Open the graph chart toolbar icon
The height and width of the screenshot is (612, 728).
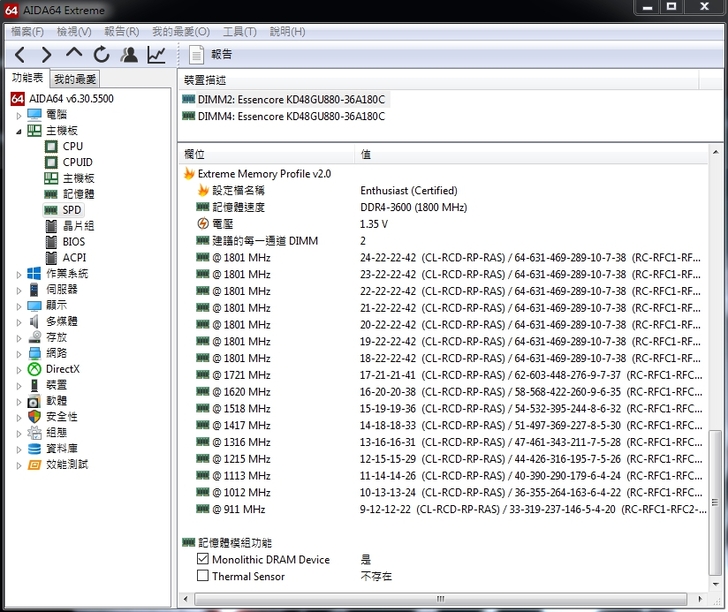[x=156, y=55]
